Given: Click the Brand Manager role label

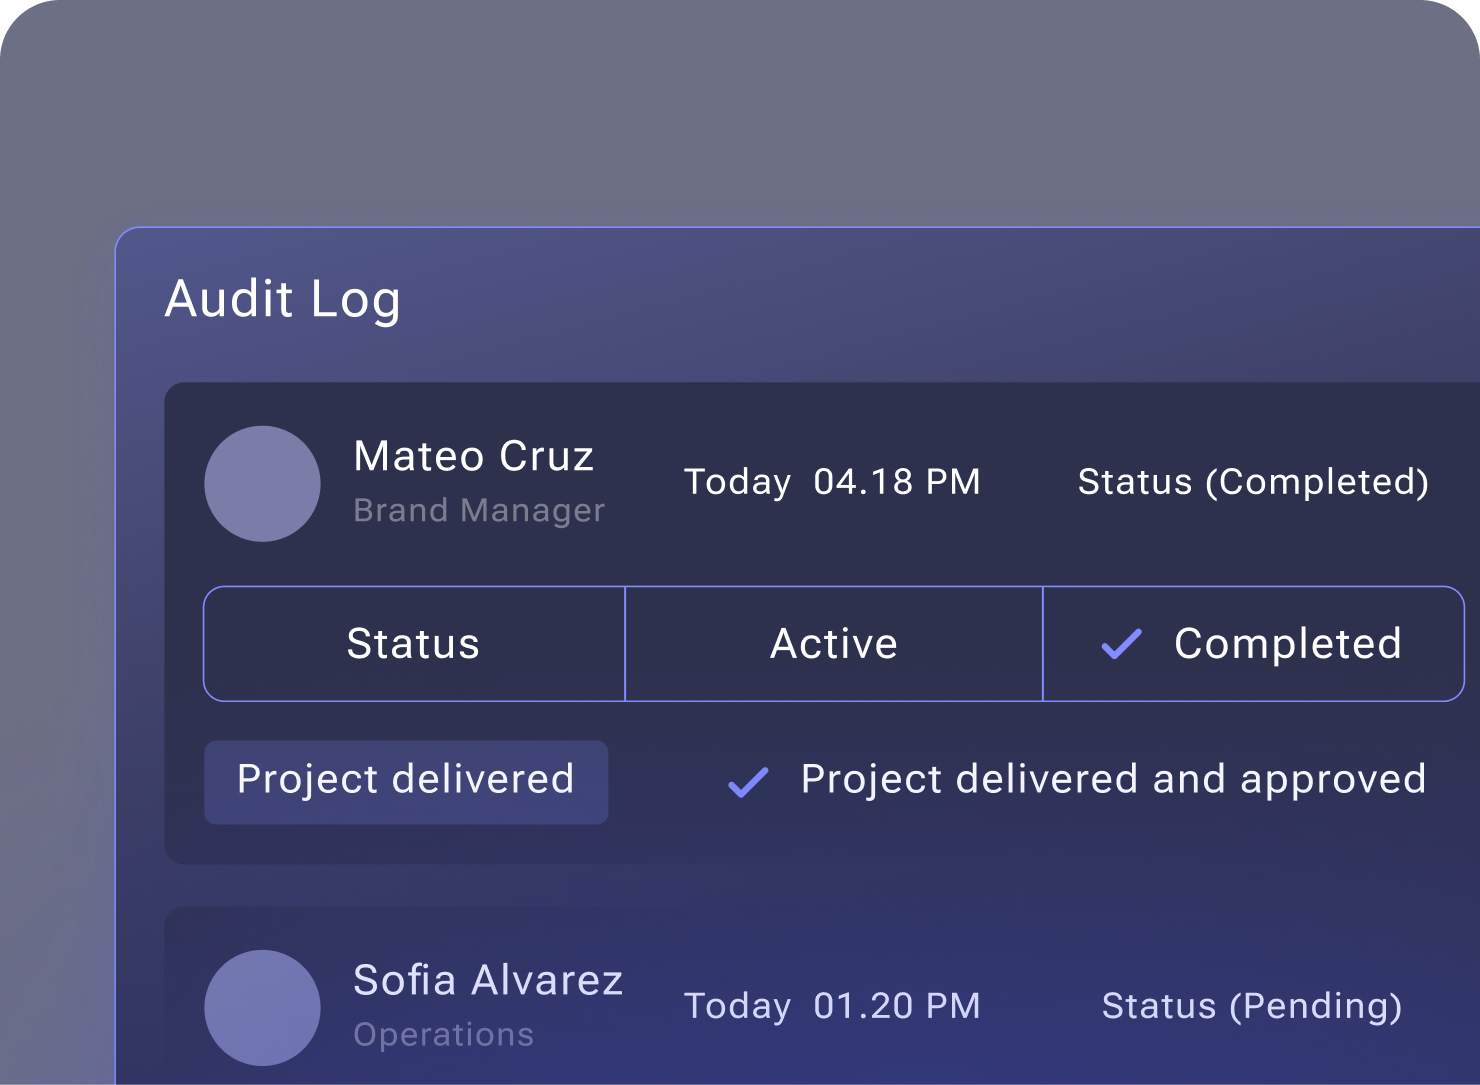Looking at the screenshot, I should point(479,510).
